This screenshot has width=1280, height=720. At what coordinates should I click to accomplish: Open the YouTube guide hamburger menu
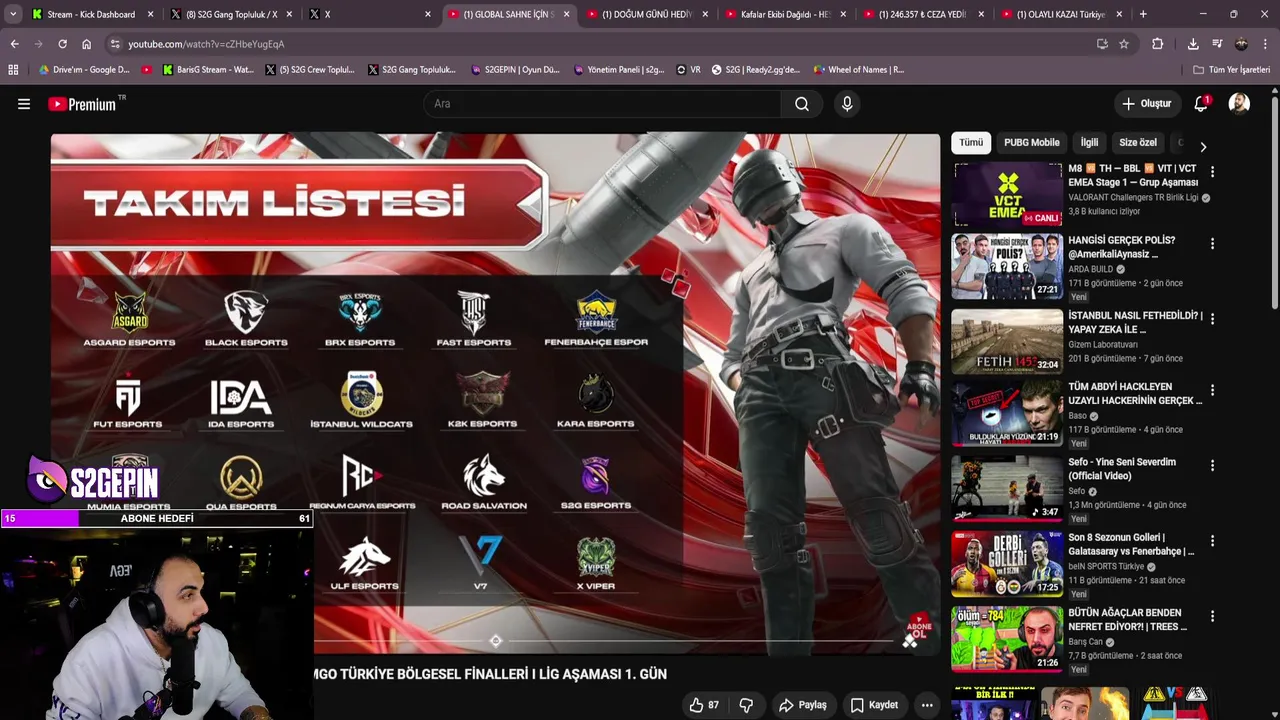coord(24,104)
